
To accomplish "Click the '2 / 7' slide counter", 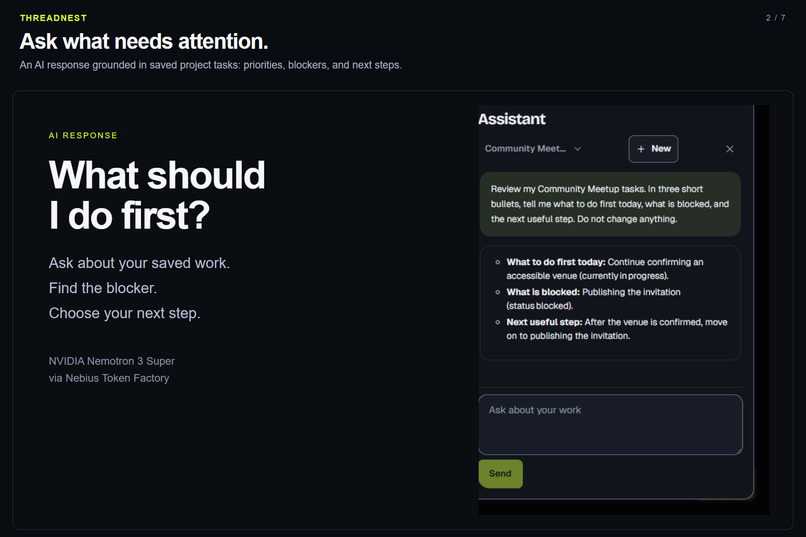I will (x=775, y=18).
